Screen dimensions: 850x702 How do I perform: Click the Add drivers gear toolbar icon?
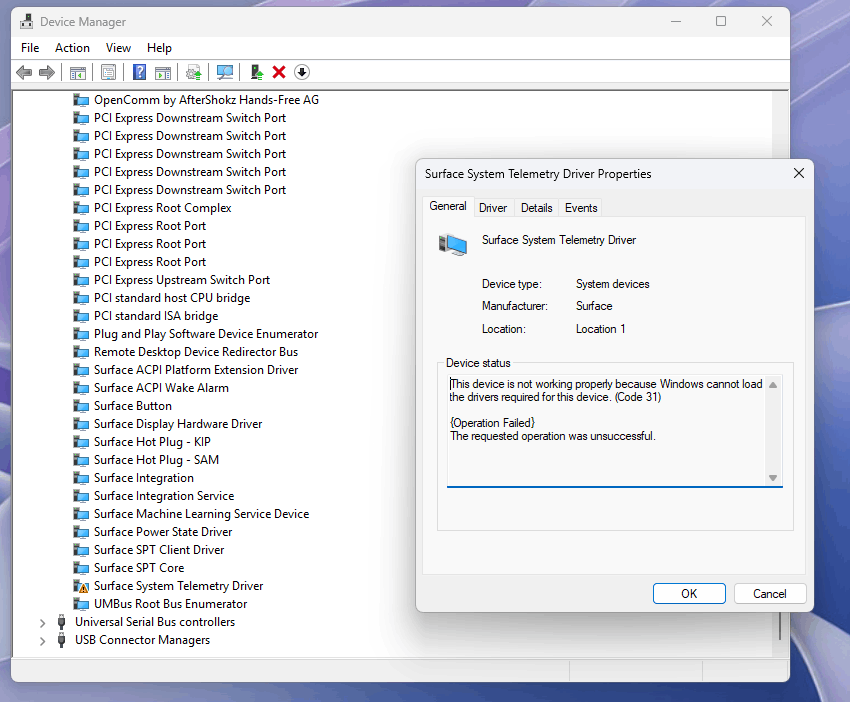point(194,72)
